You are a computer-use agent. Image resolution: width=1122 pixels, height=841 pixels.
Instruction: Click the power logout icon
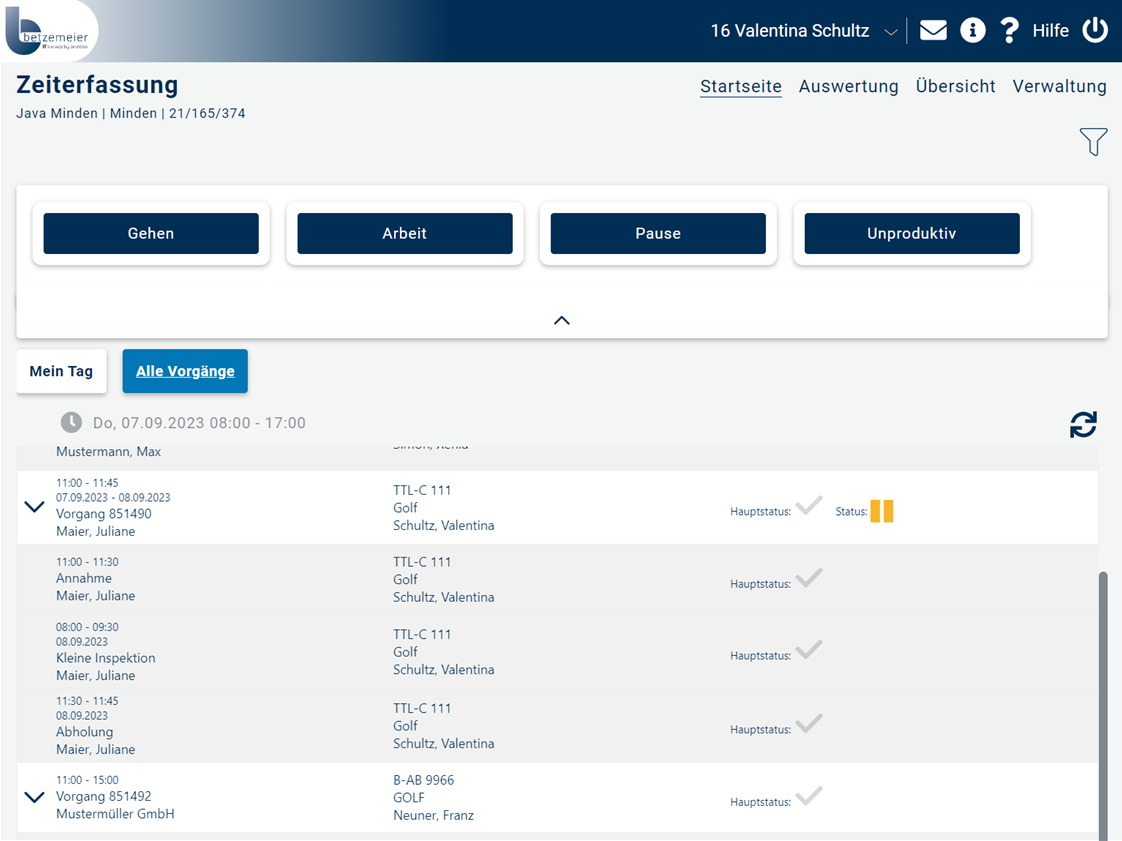point(1095,30)
